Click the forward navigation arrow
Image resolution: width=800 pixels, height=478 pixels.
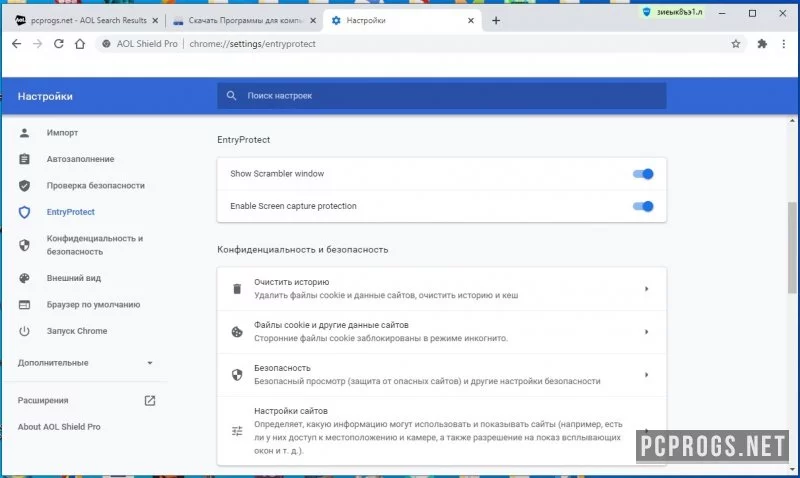(x=37, y=44)
